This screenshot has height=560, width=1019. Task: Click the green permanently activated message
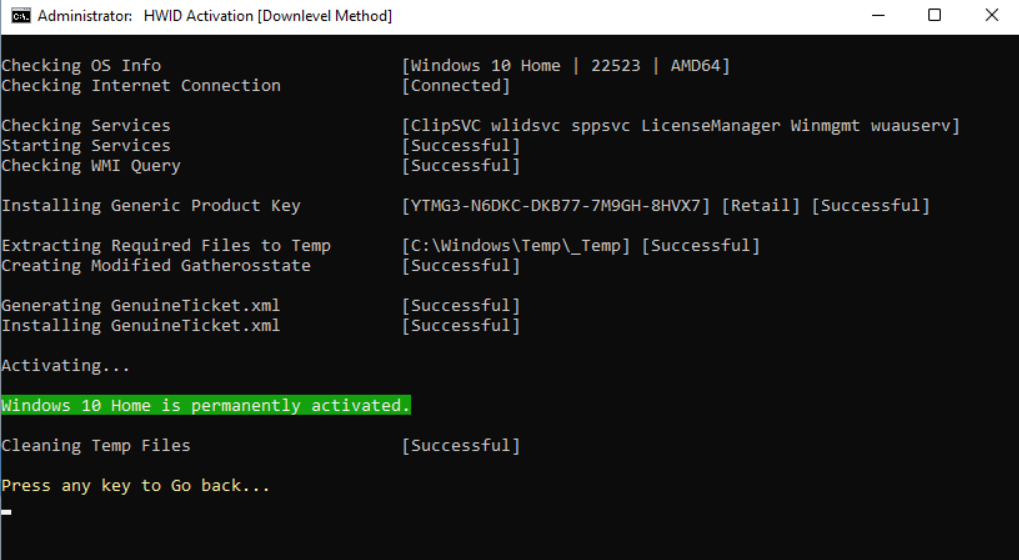pyautogui.click(x=205, y=405)
